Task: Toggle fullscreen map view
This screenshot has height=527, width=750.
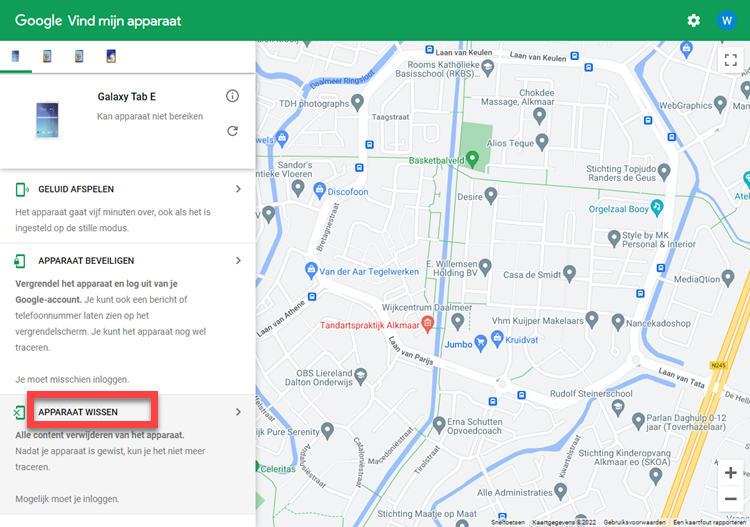Action: pos(730,60)
